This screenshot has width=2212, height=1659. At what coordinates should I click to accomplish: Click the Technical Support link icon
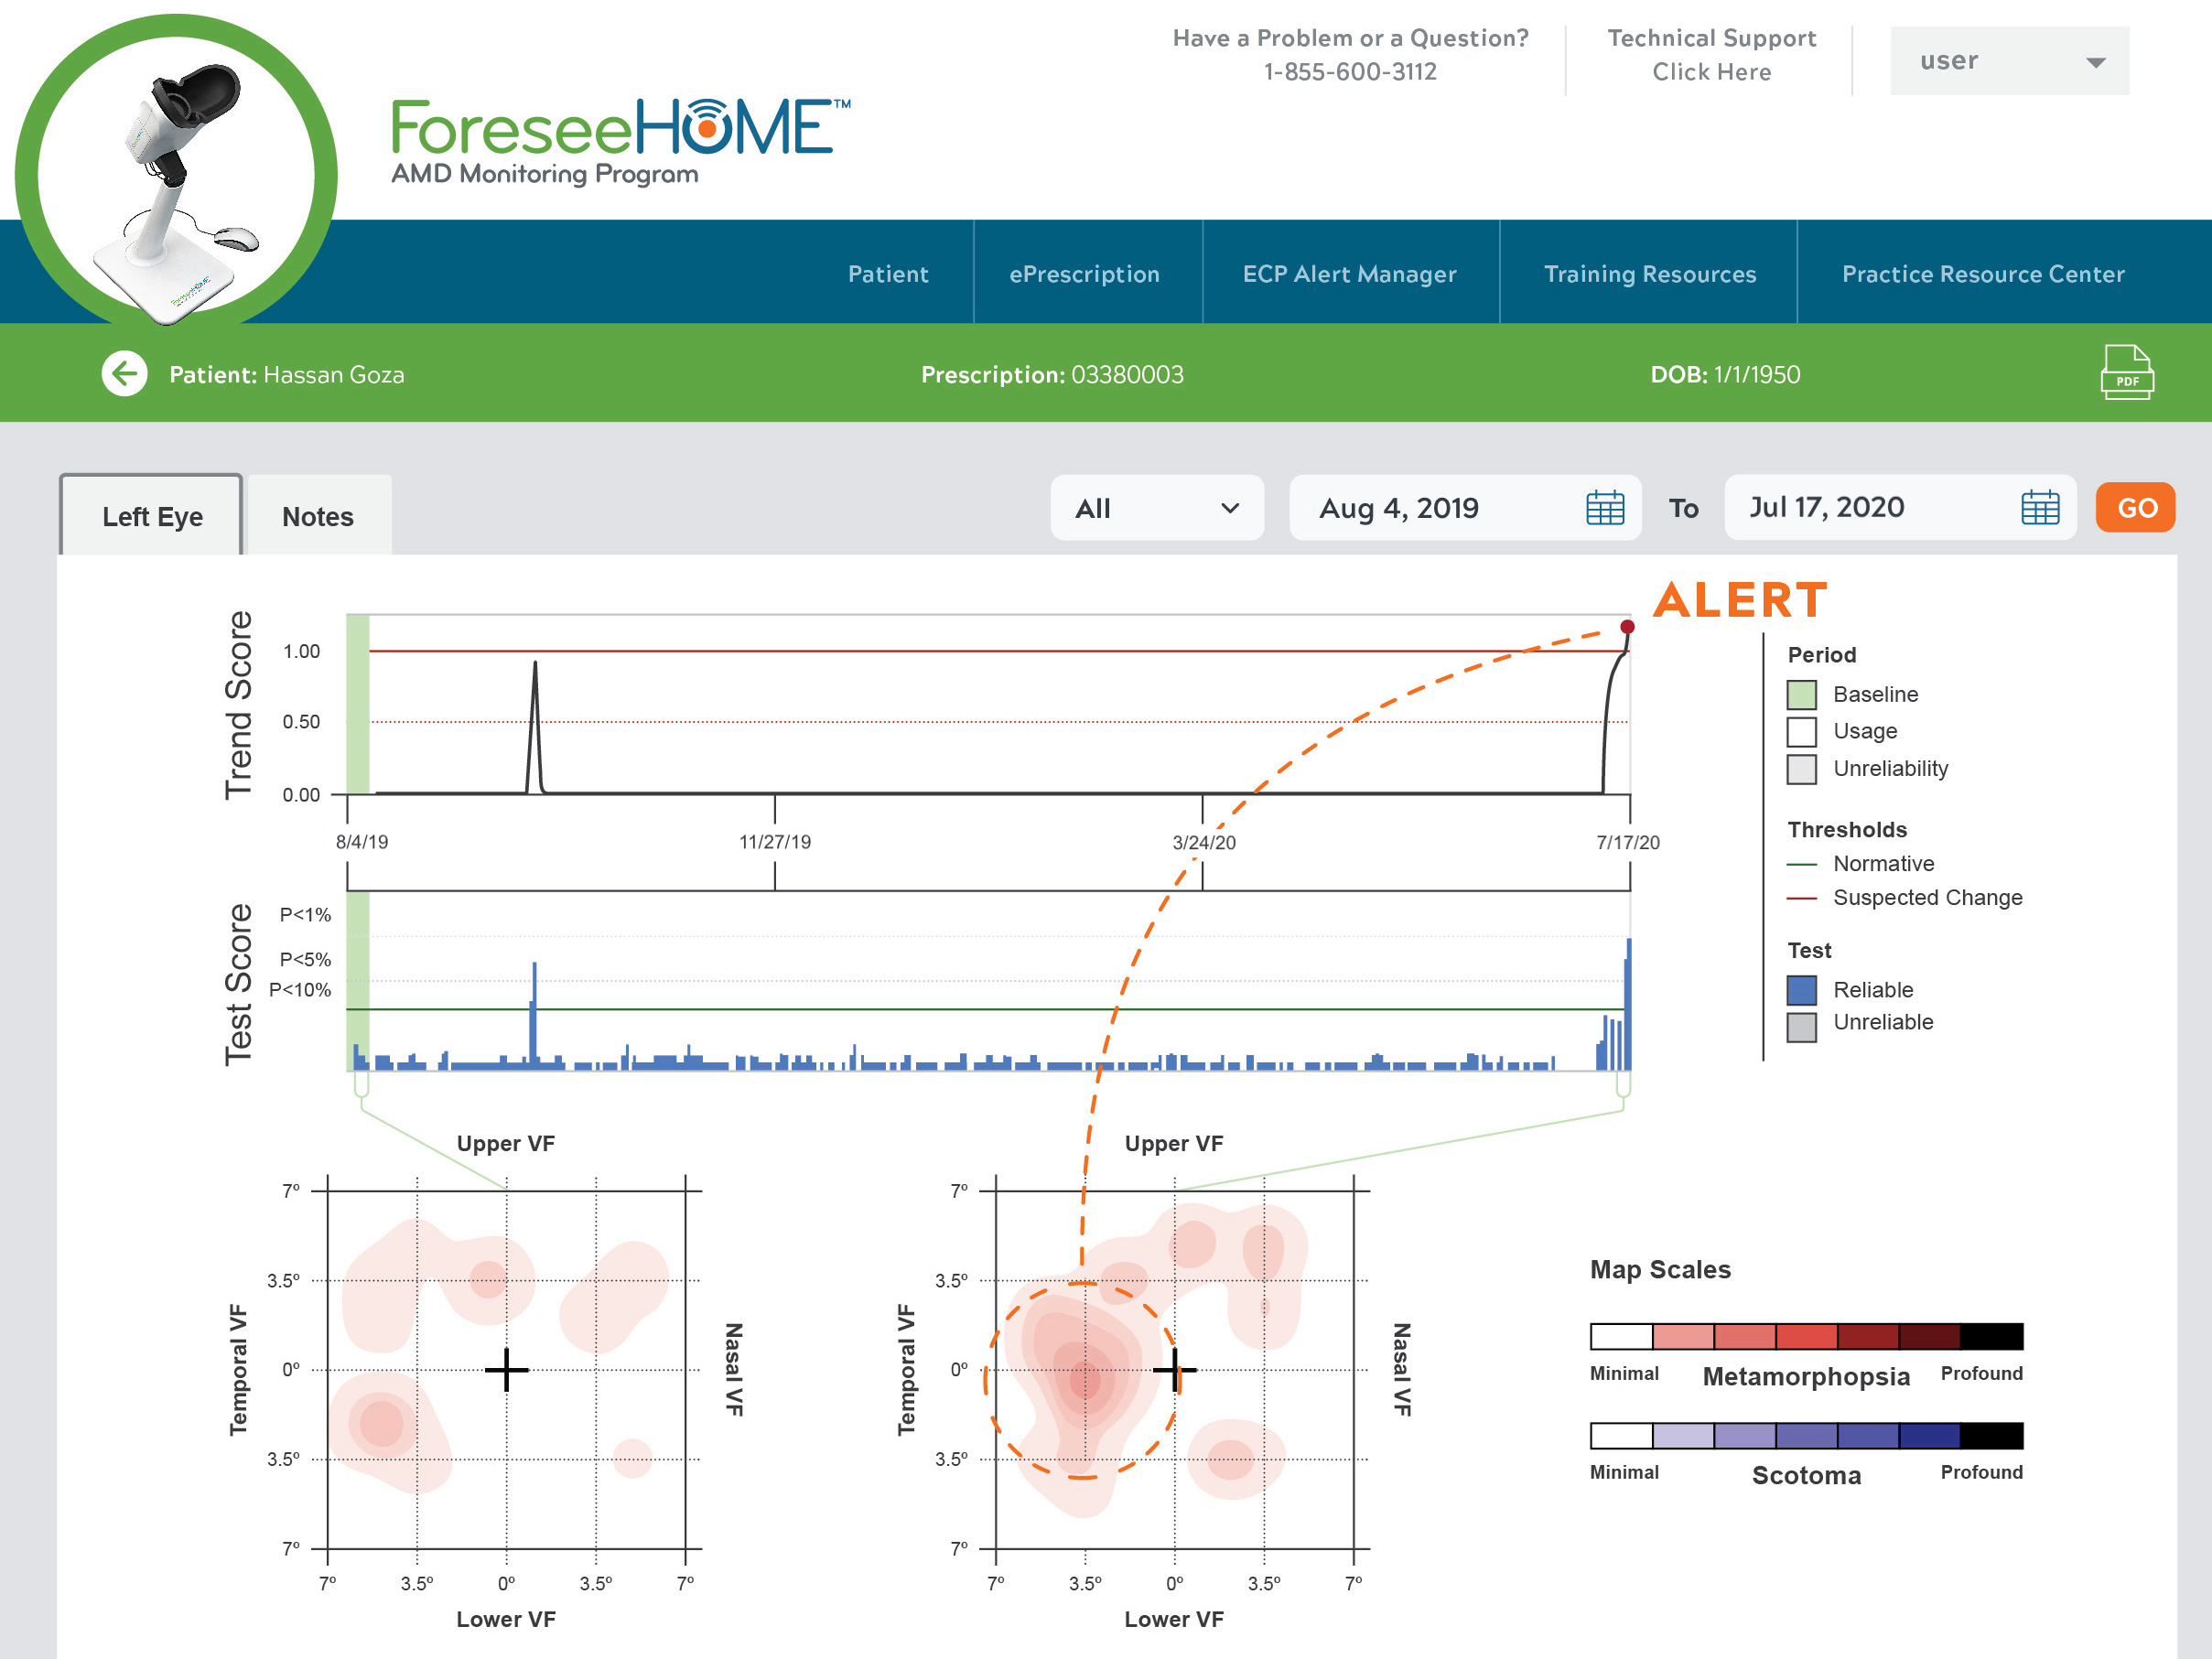click(1710, 71)
